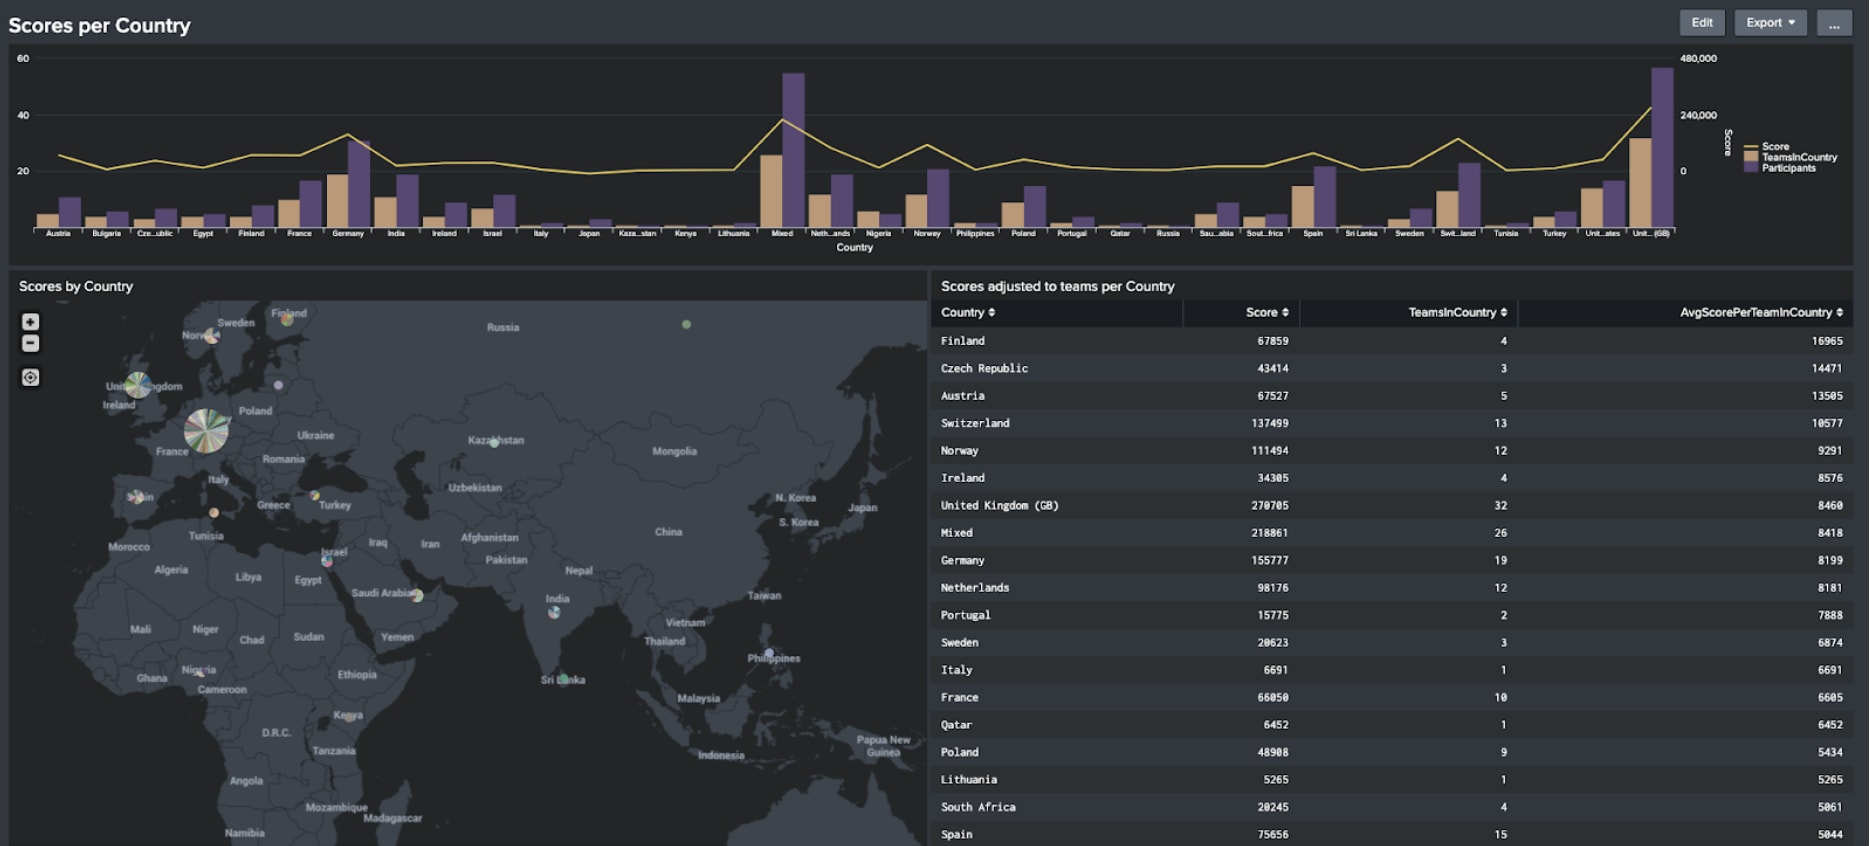Image resolution: width=1870 pixels, height=846 pixels.
Task: Click the Philippines map marker
Action: pos(769,653)
